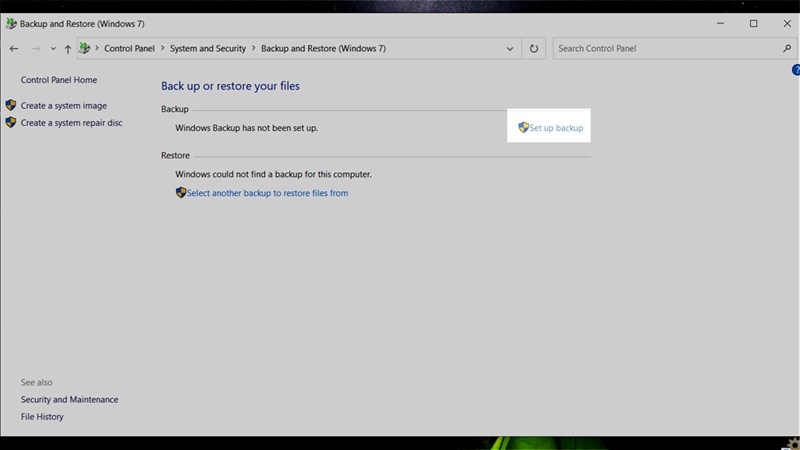Open Control Panel Home

pyautogui.click(x=59, y=80)
